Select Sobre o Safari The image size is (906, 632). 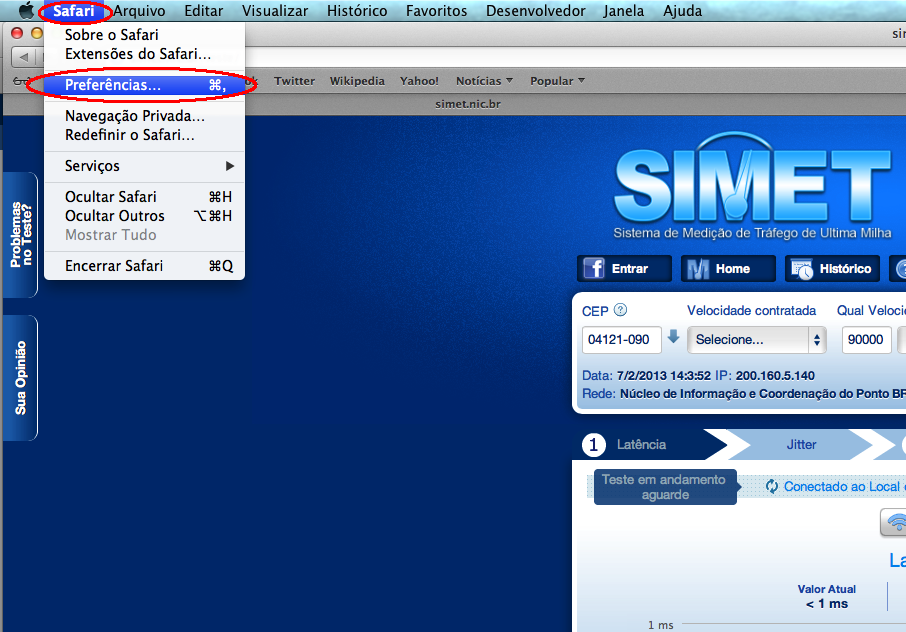144,35
